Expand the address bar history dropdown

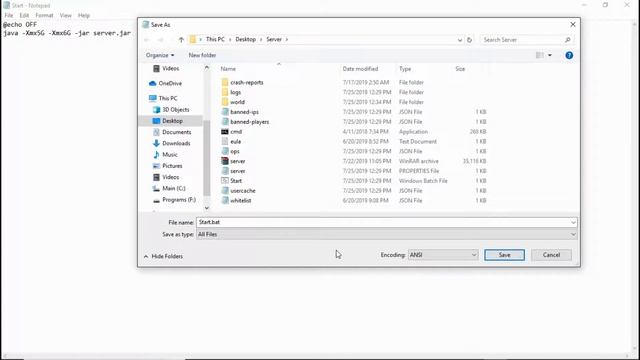click(x=460, y=40)
